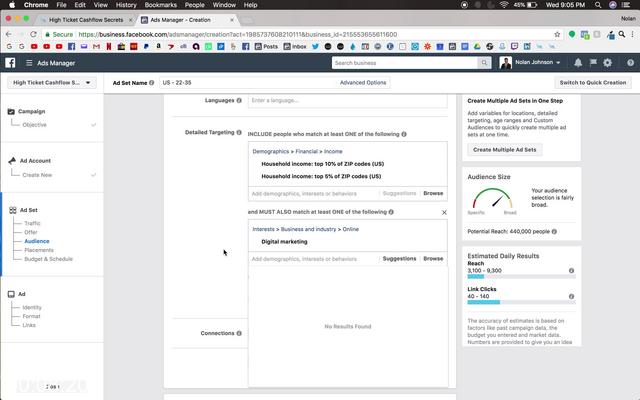
Task: Click the Languages info icon
Action: pyautogui.click(x=239, y=100)
